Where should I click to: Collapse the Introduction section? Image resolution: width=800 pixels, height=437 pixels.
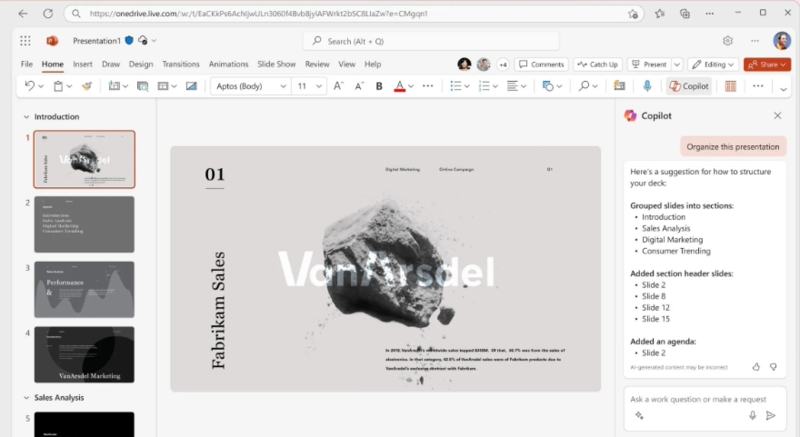tap(27, 117)
